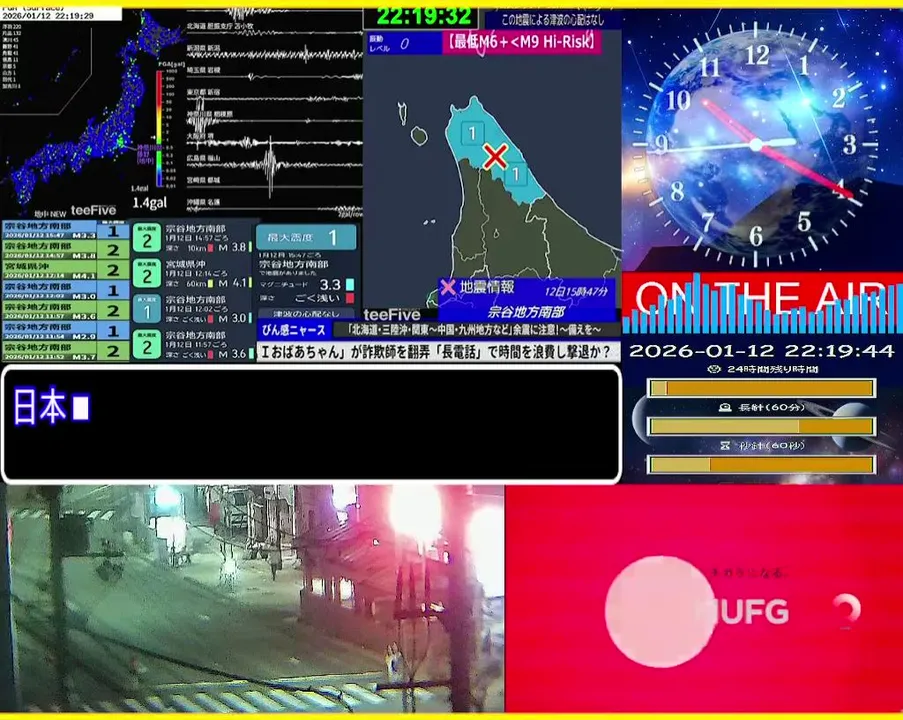
Task: Click the 24時間残り時間 progress bar
Action: click(x=762, y=388)
